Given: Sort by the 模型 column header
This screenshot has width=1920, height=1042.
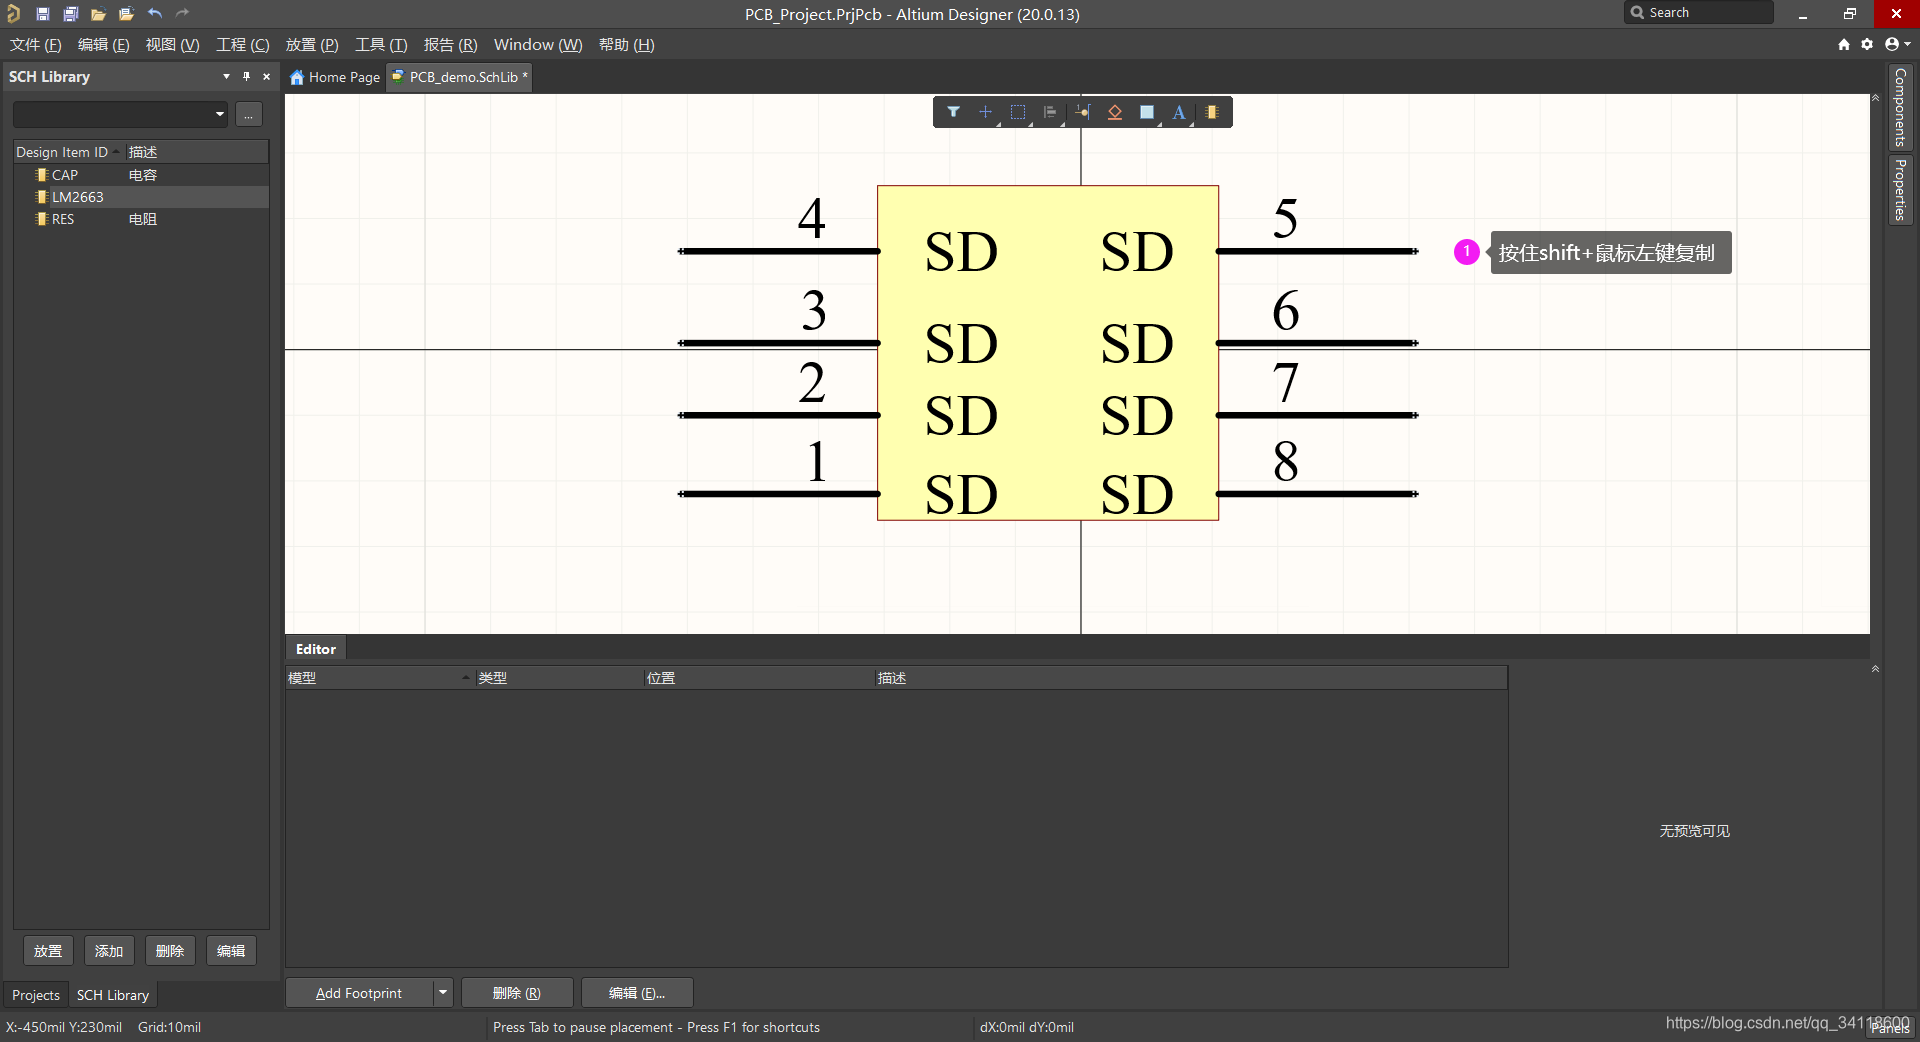Looking at the screenshot, I should click(x=380, y=678).
